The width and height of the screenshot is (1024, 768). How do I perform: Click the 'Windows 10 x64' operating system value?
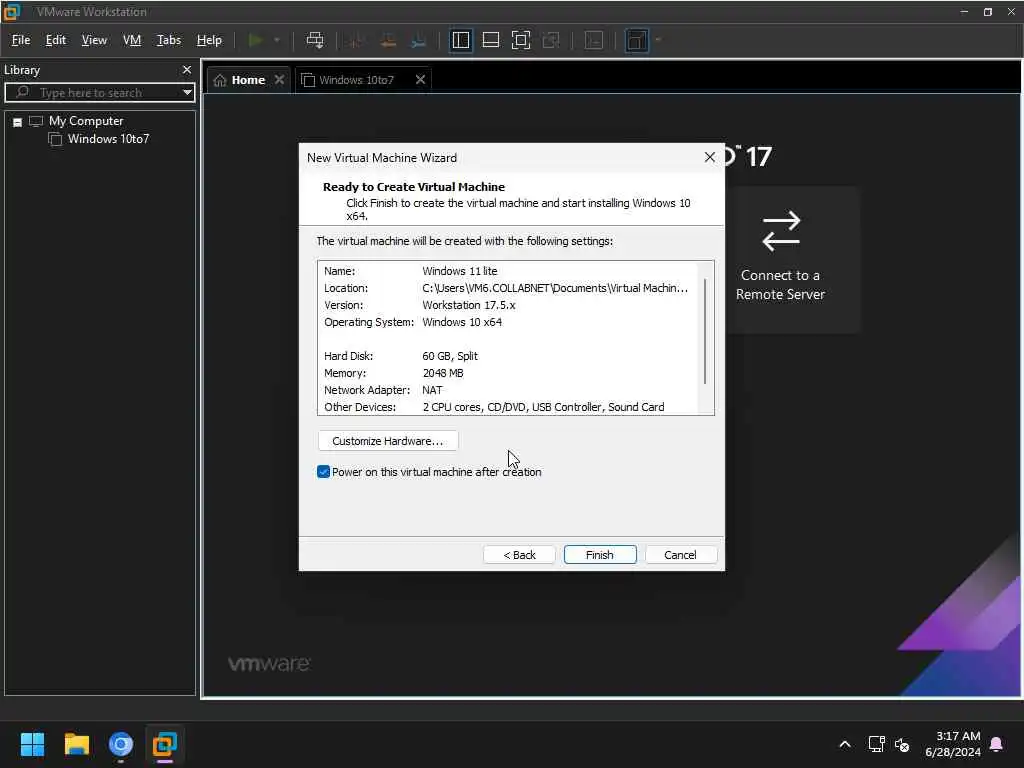pos(462,322)
